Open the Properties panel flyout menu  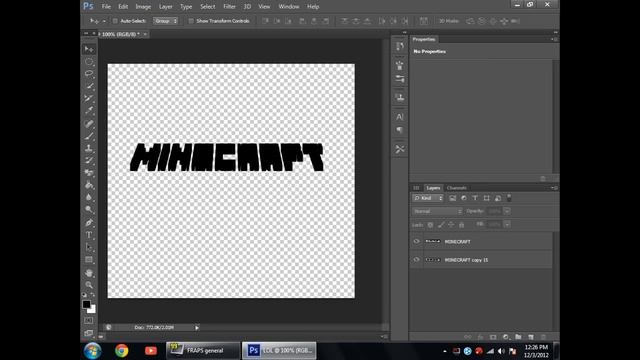tap(554, 39)
